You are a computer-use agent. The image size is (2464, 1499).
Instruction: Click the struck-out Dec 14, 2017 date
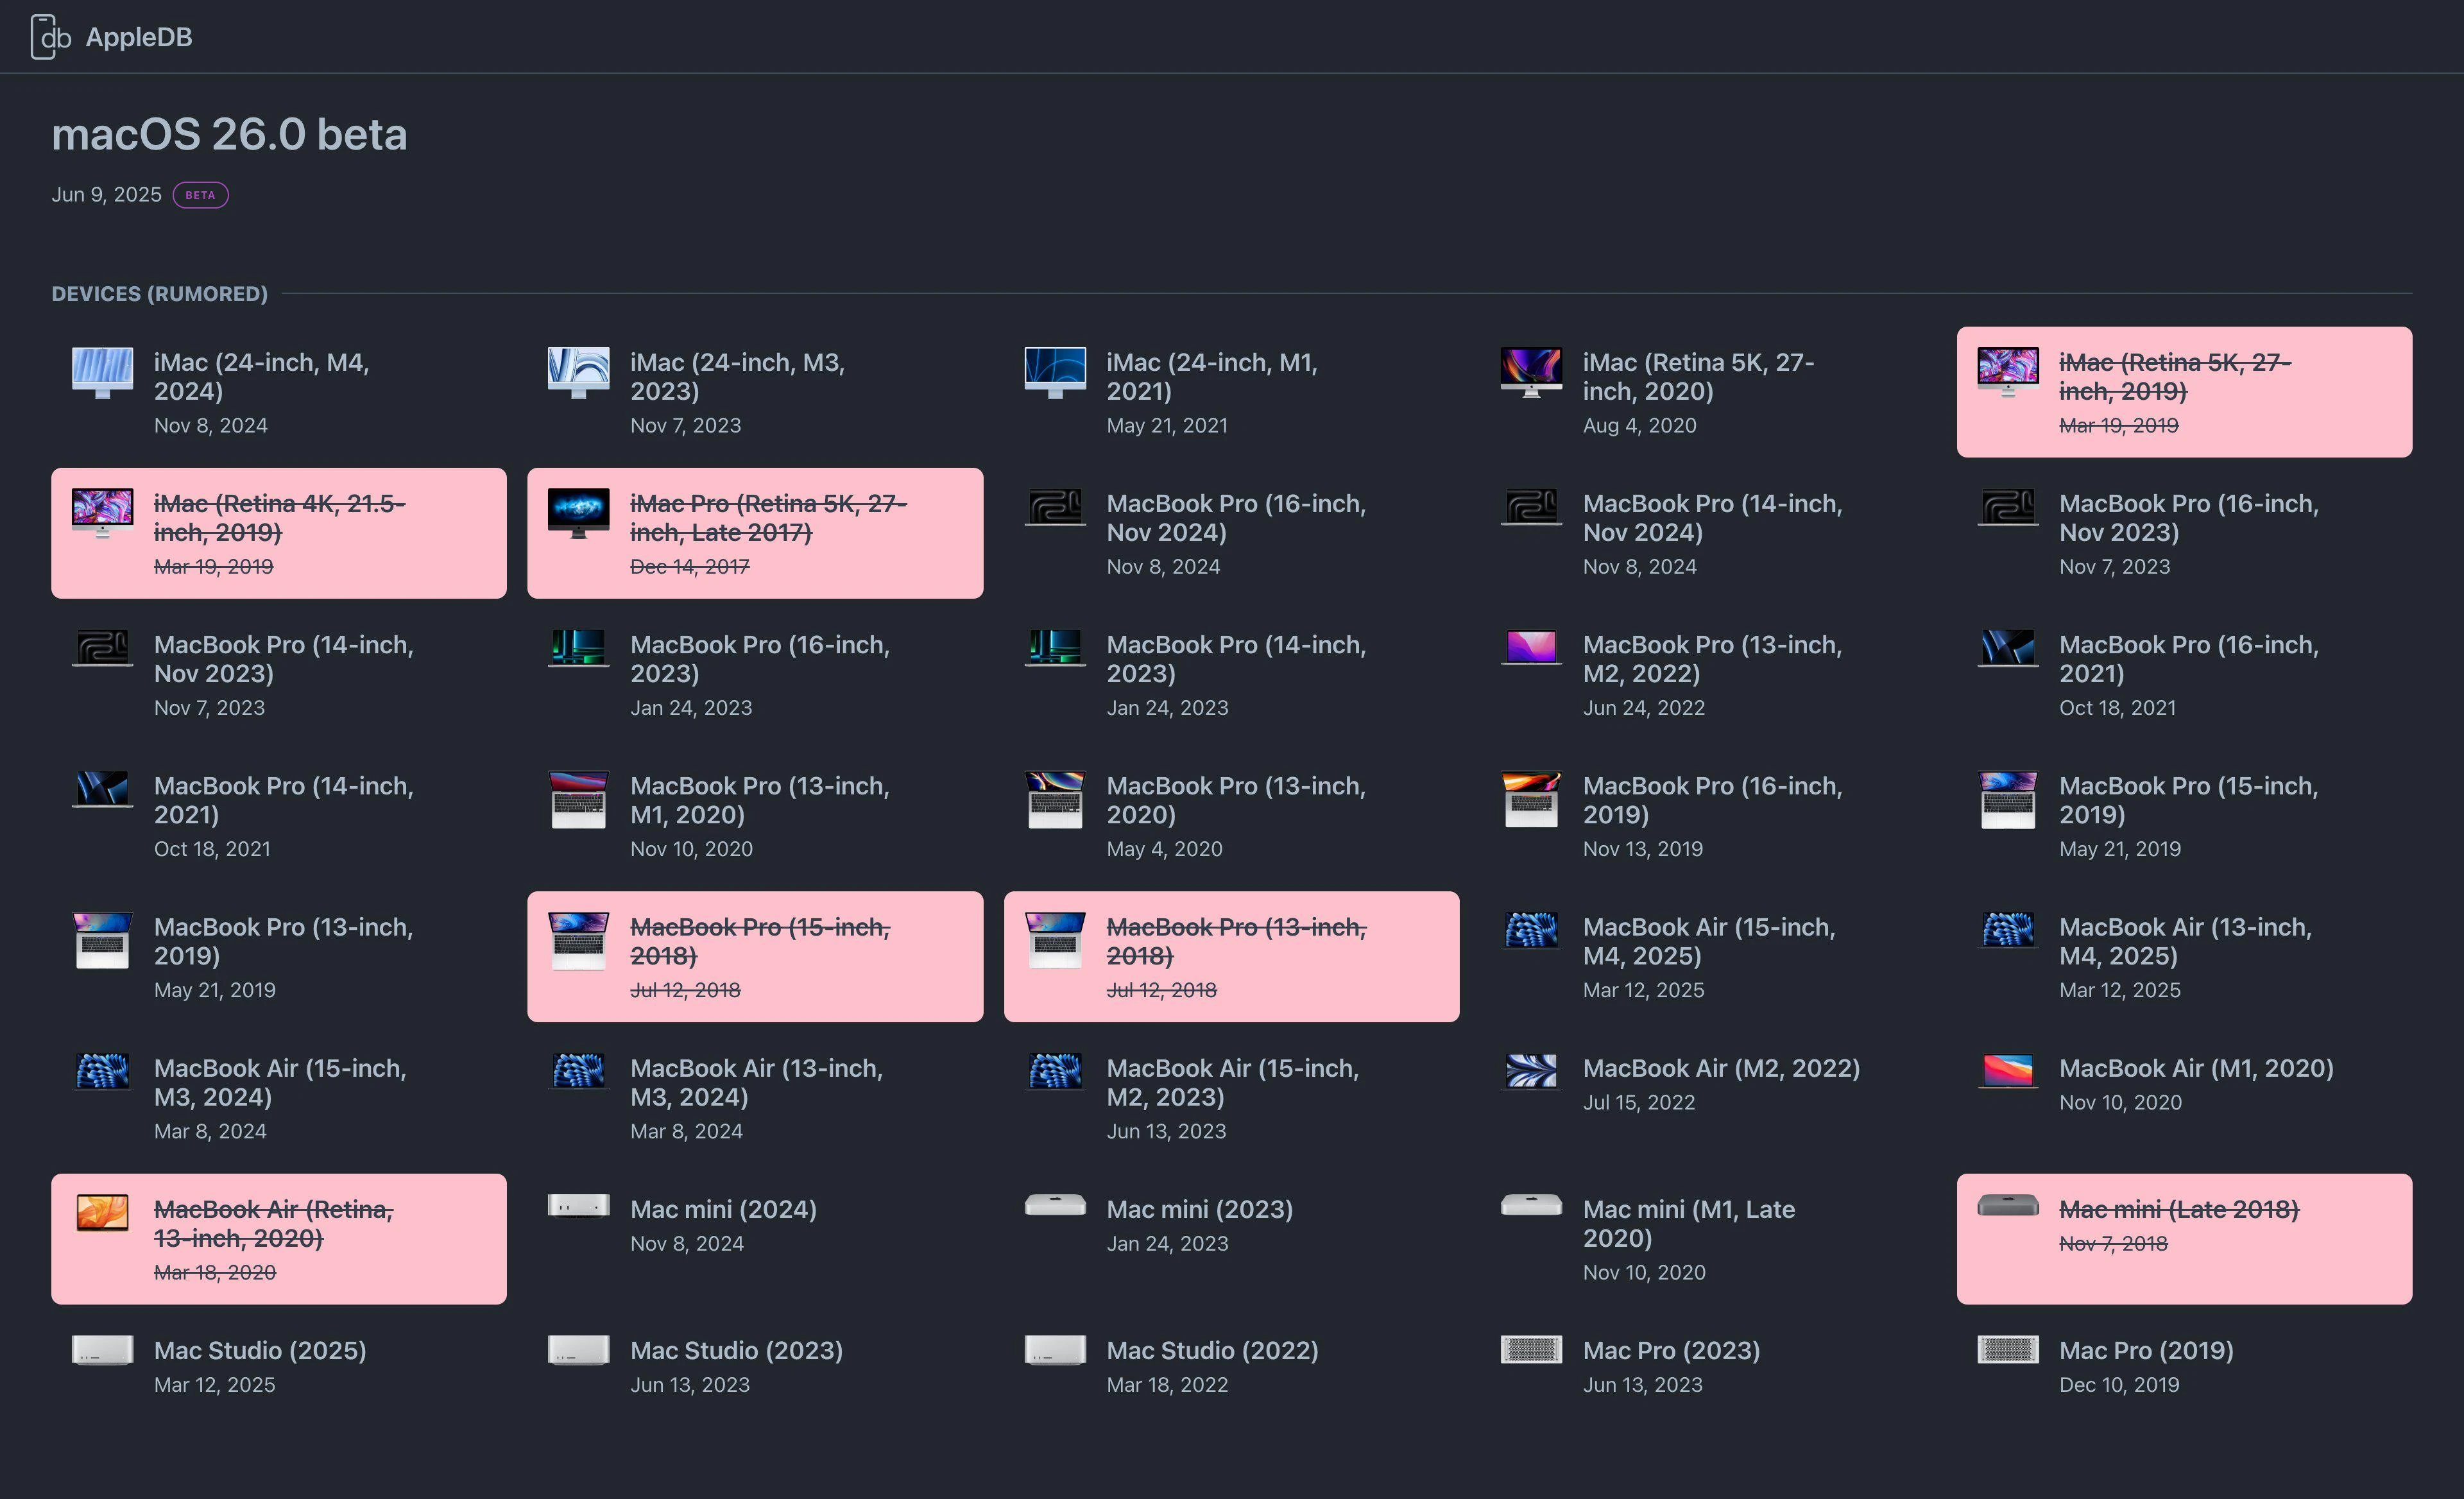point(689,567)
